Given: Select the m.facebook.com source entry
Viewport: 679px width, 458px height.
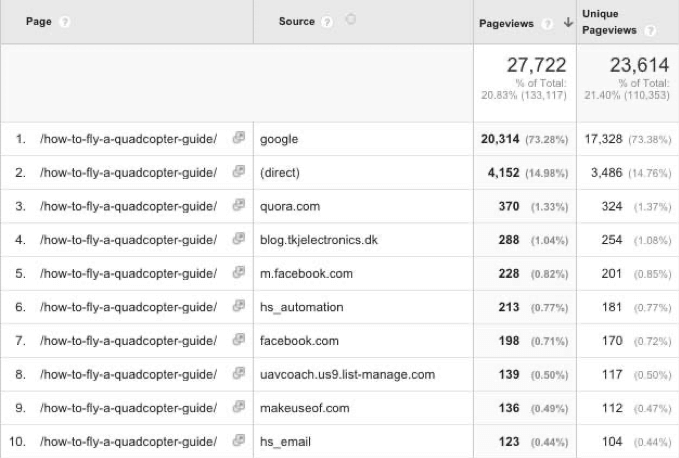Looking at the screenshot, I should pos(306,274).
